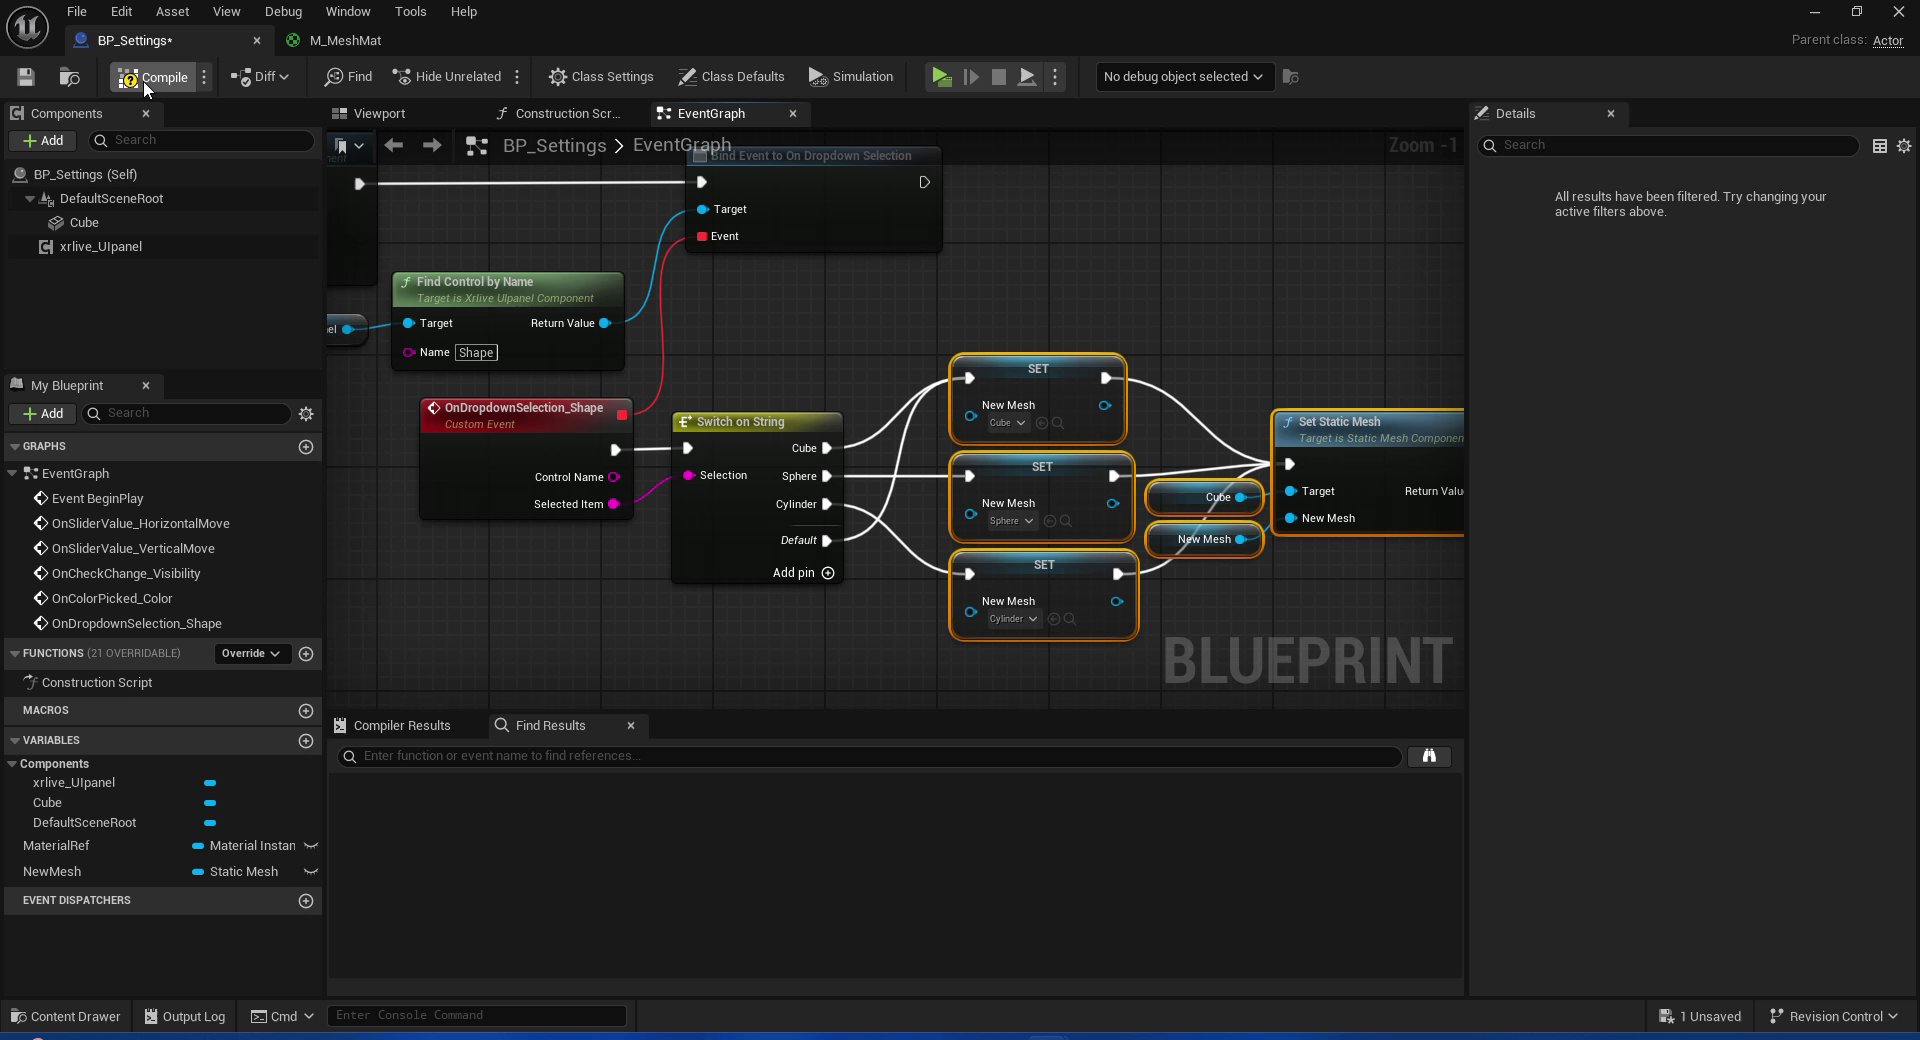Click the find debug object icon
This screenshot has width=1920, height=1040.
tap(1291, 77)
